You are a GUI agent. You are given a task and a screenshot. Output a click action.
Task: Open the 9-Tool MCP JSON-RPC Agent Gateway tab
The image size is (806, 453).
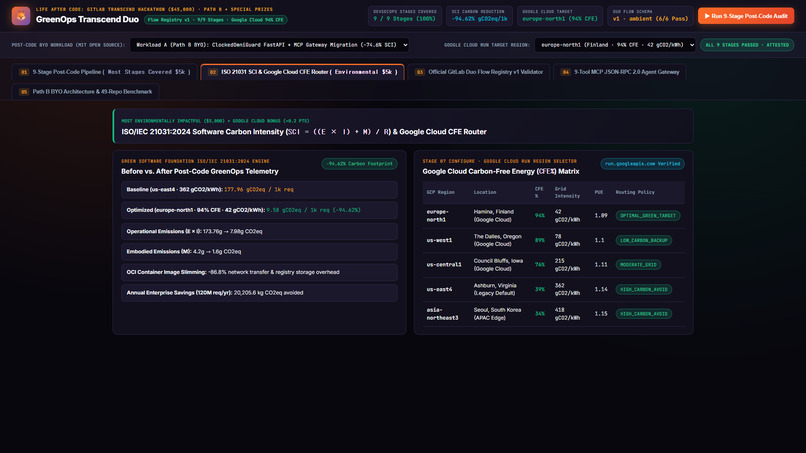pyautogui.click(x=620, y=72)
